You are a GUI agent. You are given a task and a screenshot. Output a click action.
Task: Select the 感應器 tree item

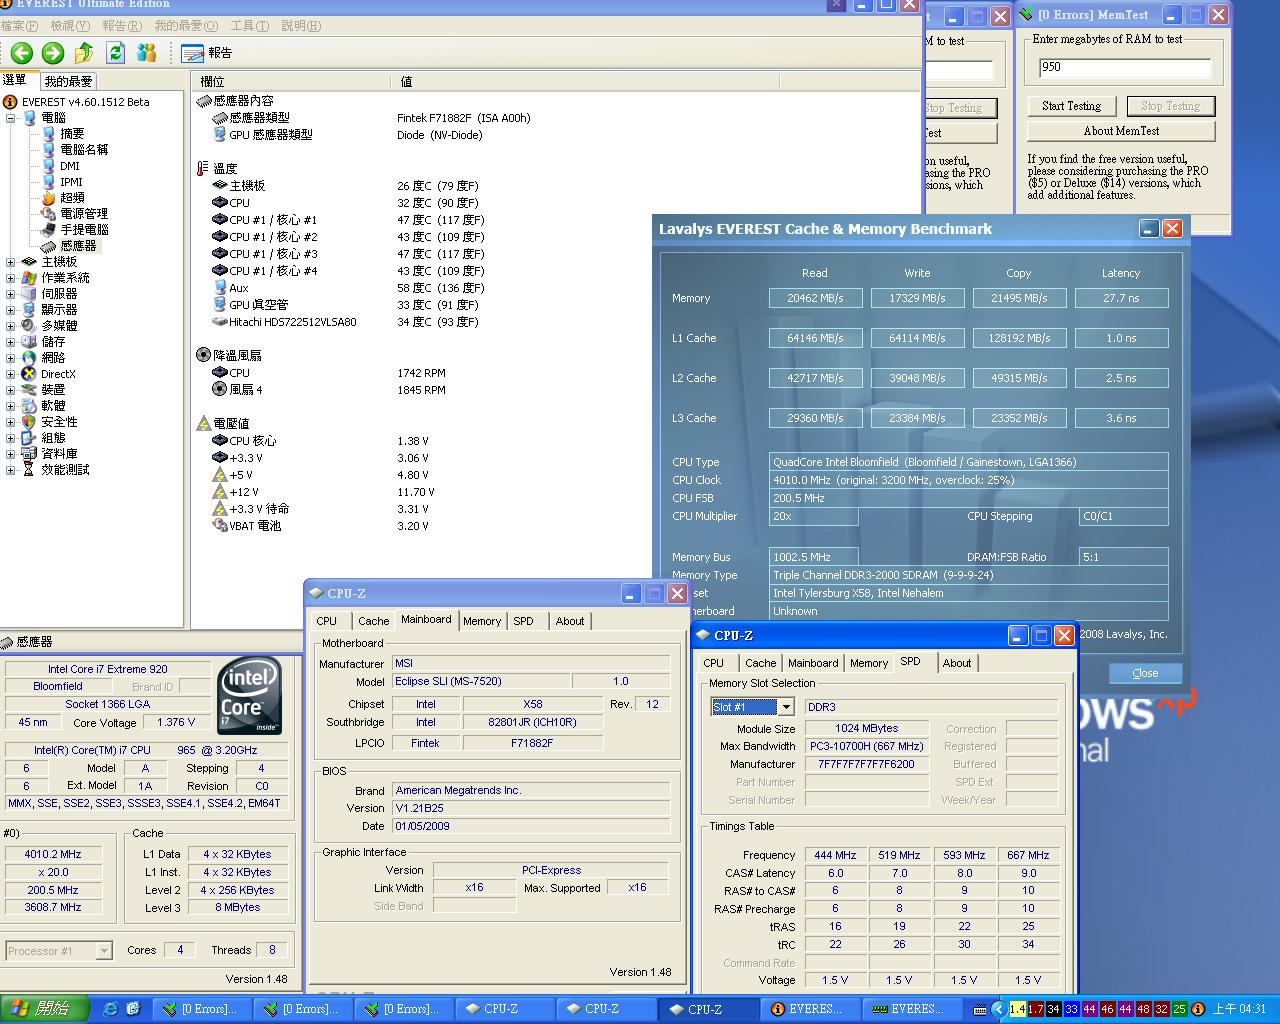point(78,246)
